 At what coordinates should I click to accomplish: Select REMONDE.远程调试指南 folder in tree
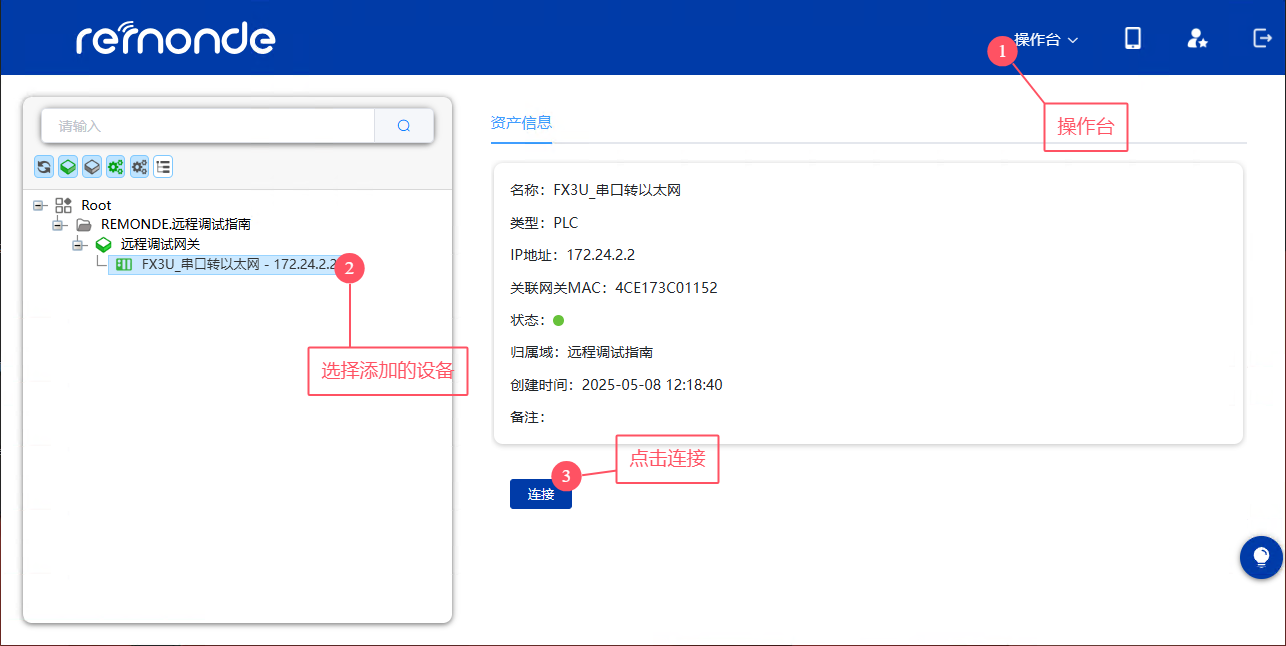(176, 225)
